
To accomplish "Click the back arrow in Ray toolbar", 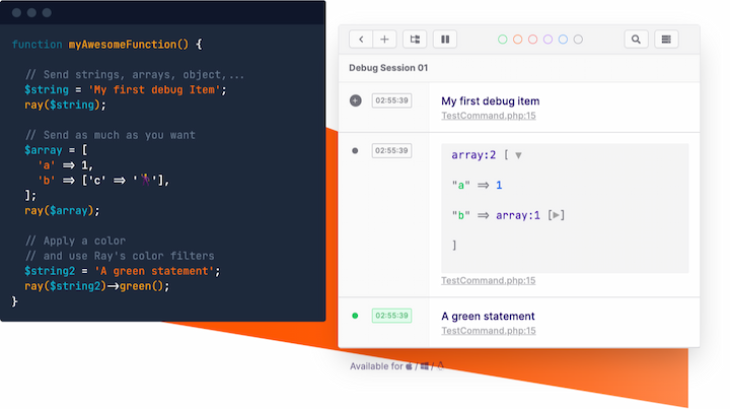I will pos(362,39).
